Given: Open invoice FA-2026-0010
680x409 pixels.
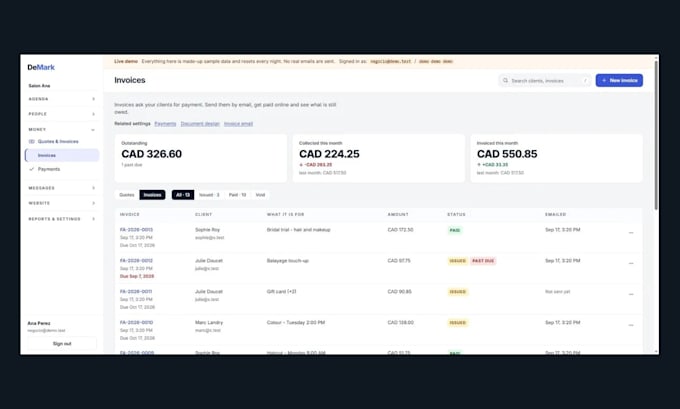Looking at the screenshot, I should pos(136,322).
